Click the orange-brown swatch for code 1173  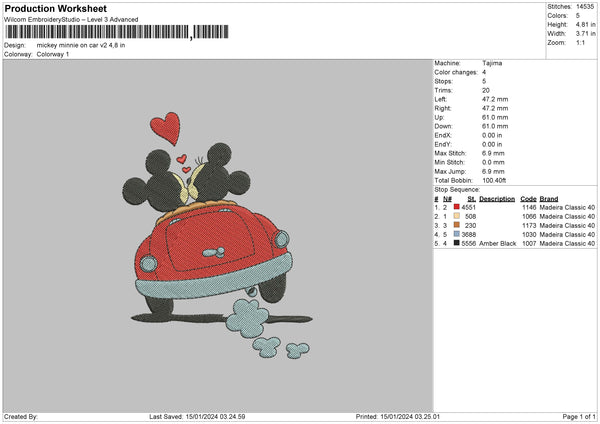[457, 225]
